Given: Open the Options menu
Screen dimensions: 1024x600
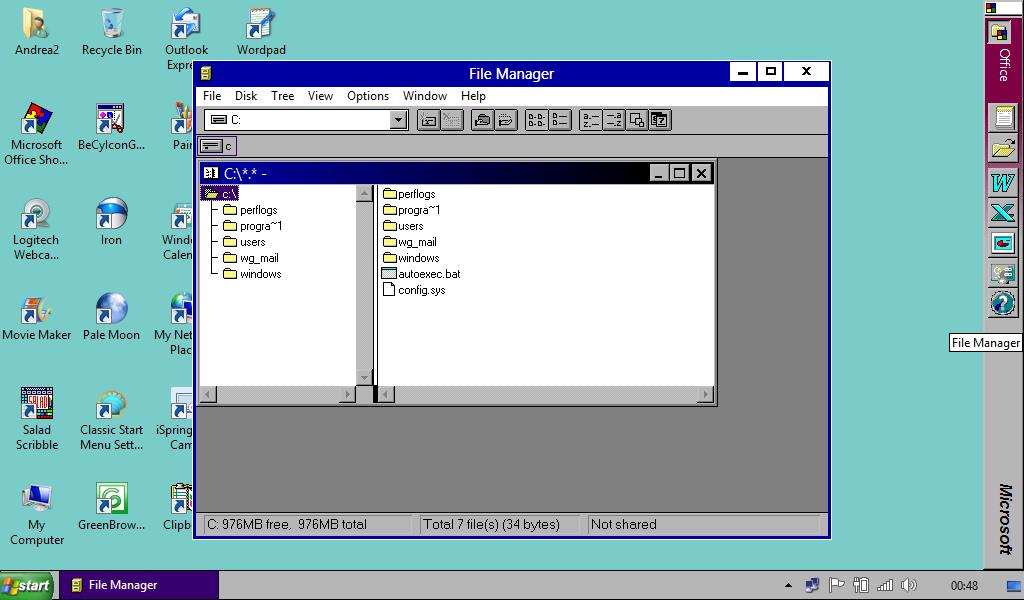Looking at the screenshot, I should pos(368,96).
